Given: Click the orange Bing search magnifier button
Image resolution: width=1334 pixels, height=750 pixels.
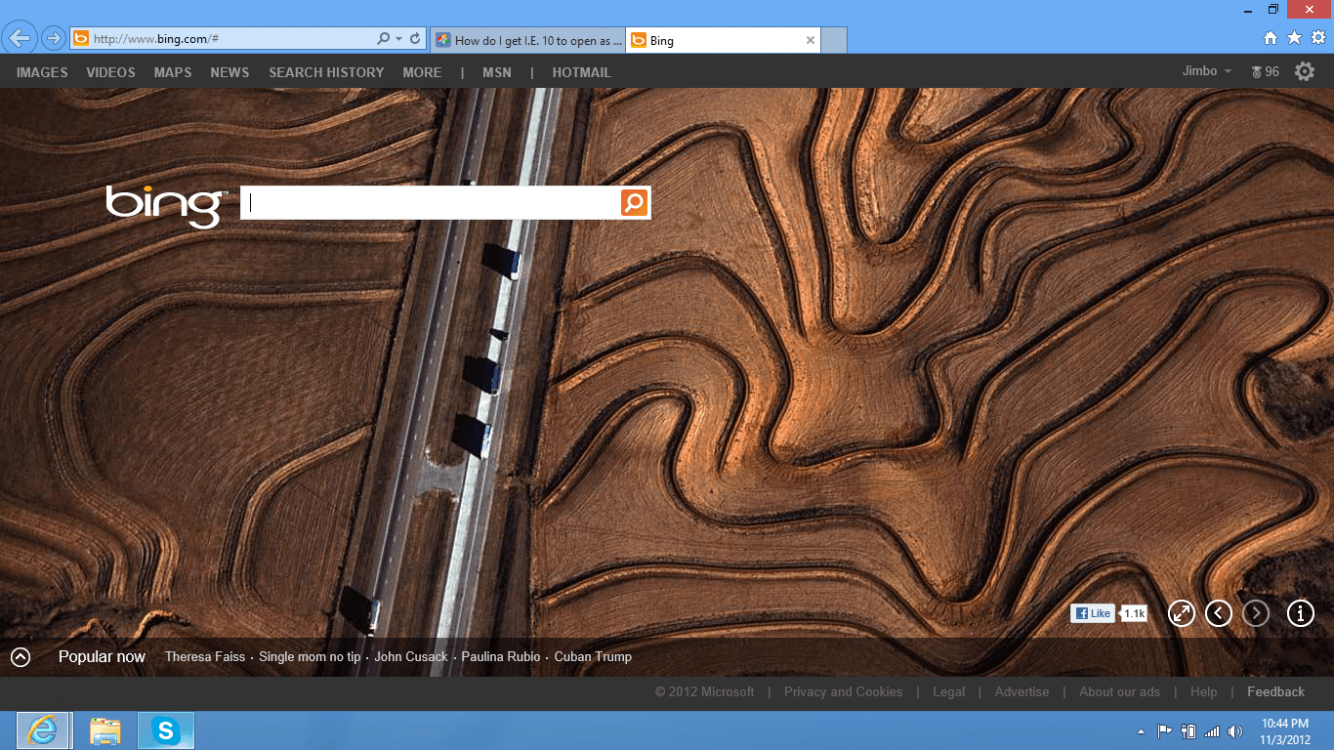Looking at the screenshot, I should pos(634,203).
